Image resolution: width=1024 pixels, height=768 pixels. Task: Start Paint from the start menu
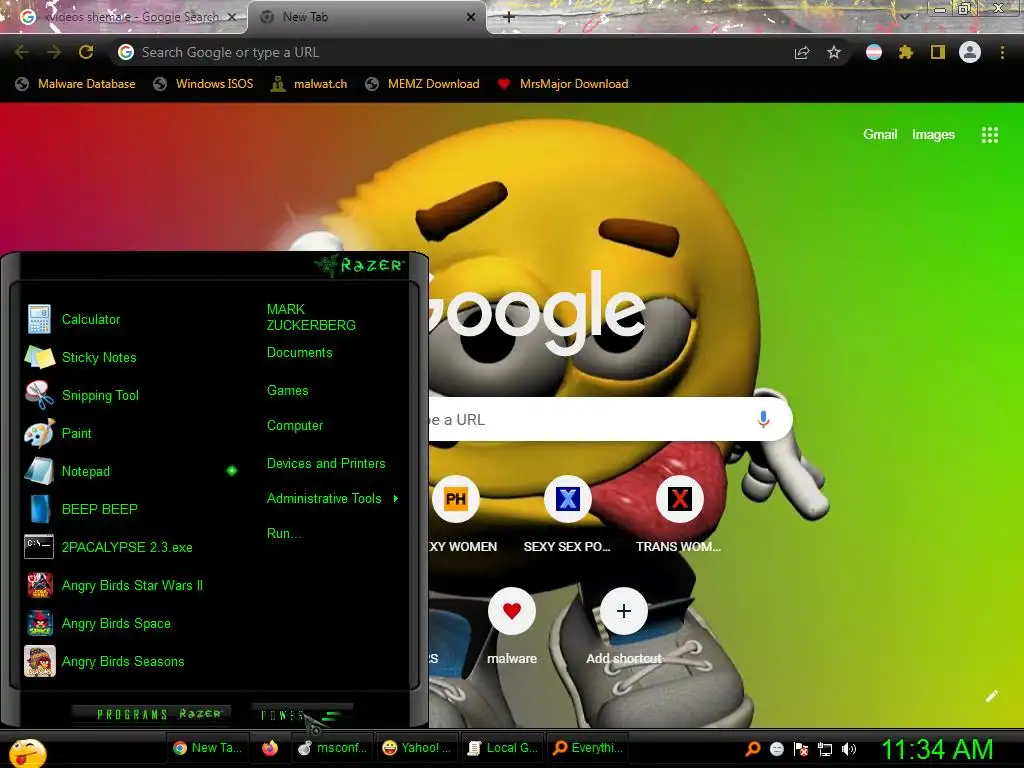59,433
